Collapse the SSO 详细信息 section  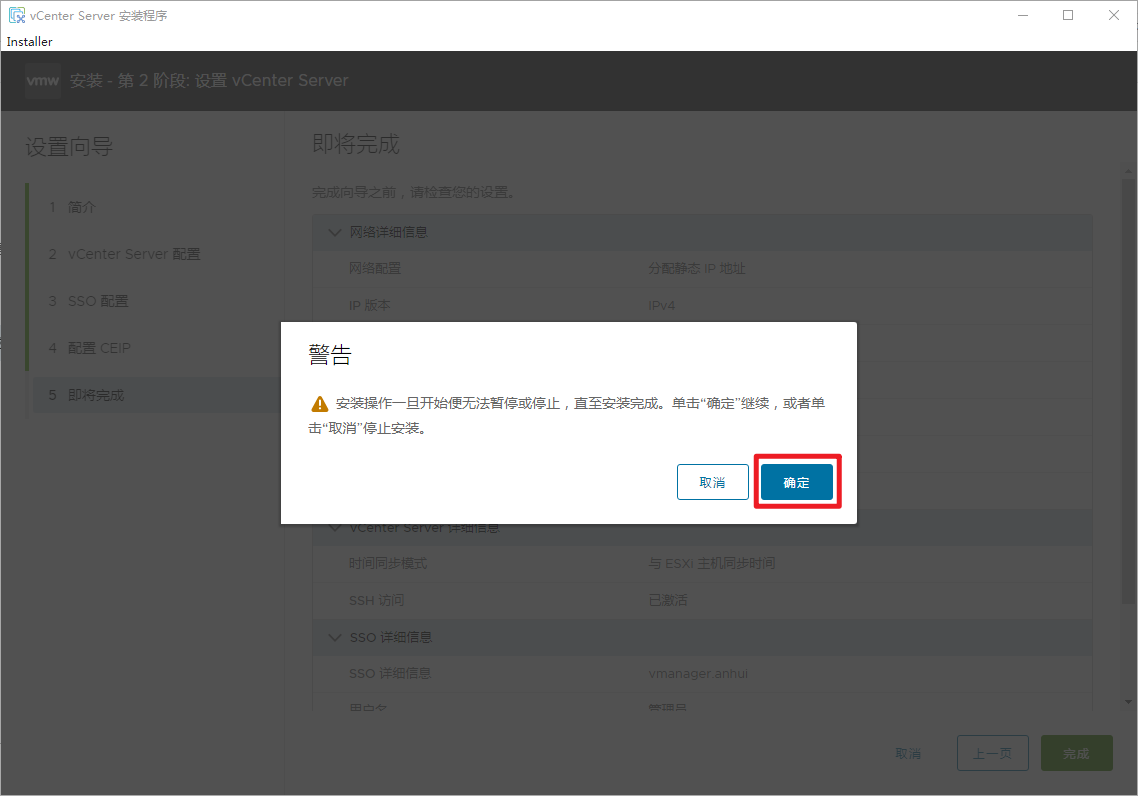(334, 637)
